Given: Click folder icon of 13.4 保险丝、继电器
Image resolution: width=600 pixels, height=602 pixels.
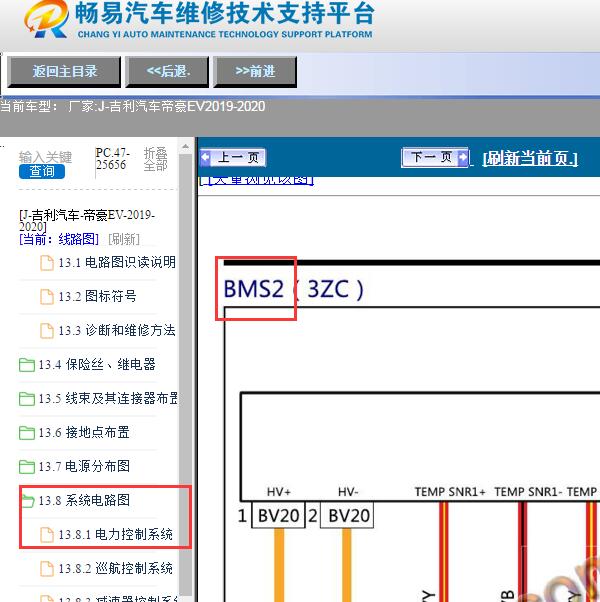Looking at the screenshot, I should coord(27,365).
